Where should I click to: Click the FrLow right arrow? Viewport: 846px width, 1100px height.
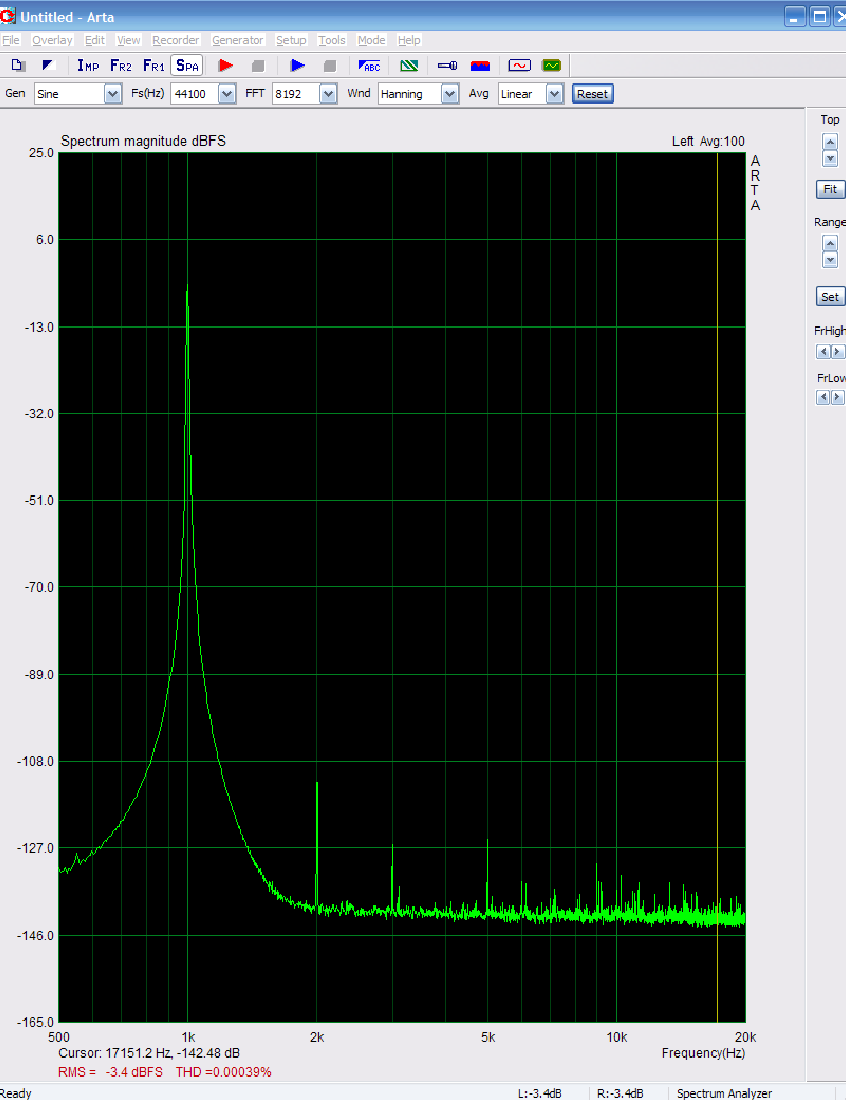coord(837,397)
